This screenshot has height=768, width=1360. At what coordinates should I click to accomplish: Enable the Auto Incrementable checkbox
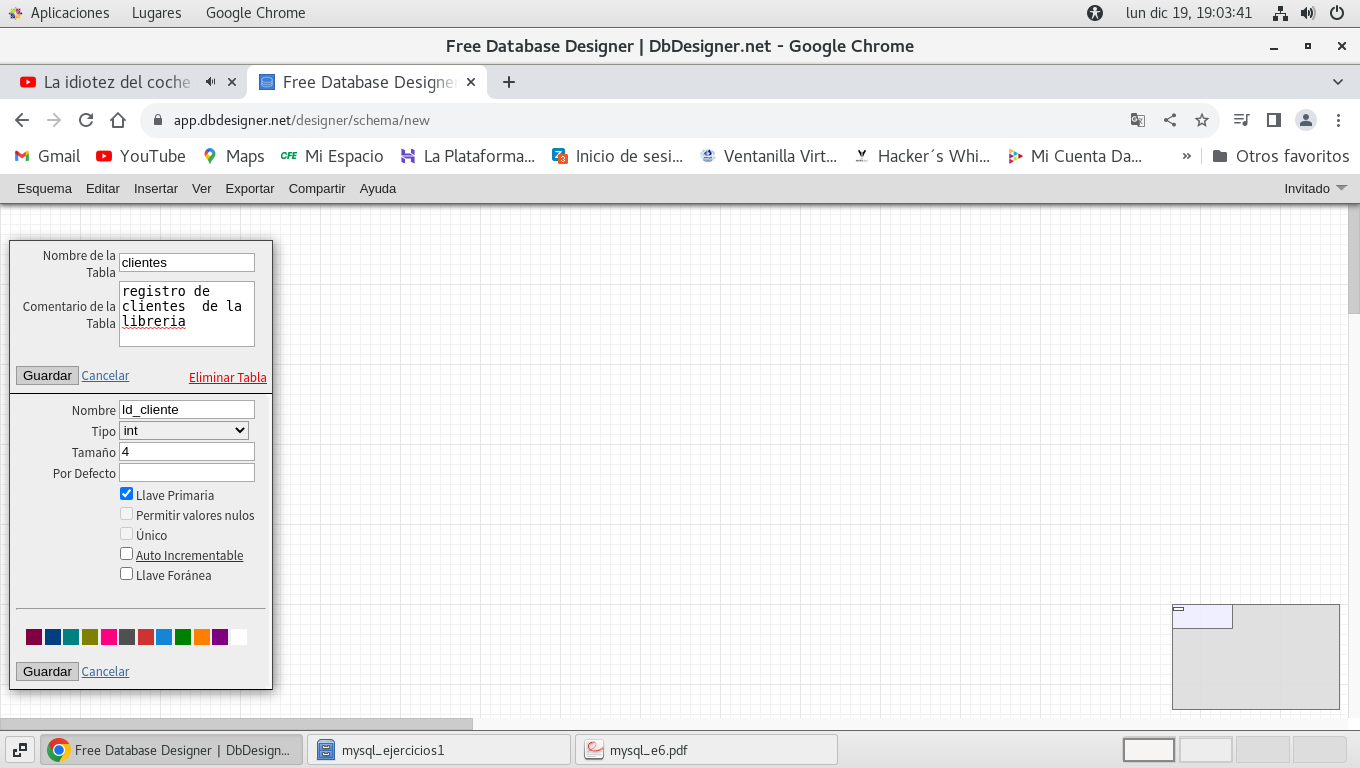[x=127, y=554]
